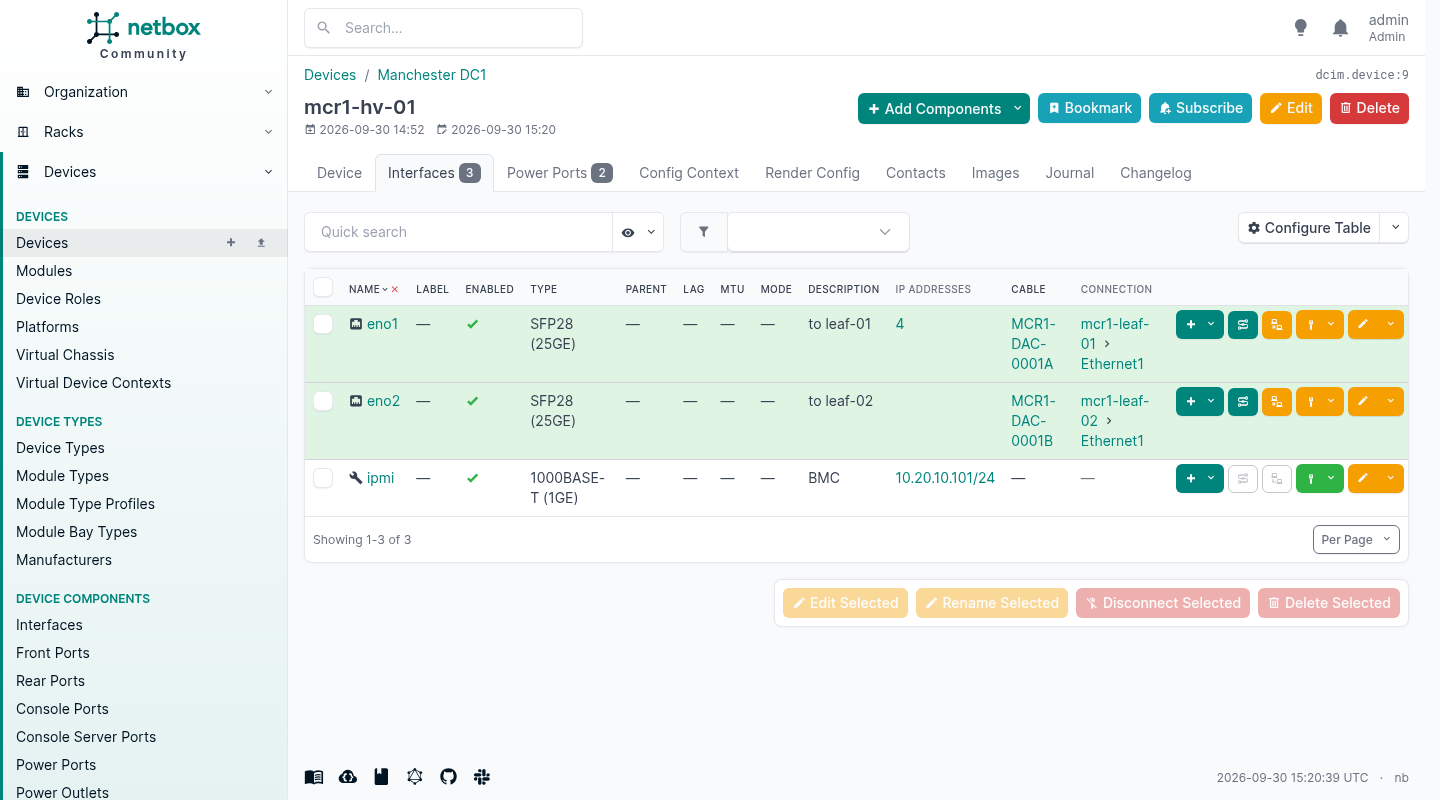
Task: Go to the Changelog tab
Action: pyautogui.click(x=1156, y=173)
